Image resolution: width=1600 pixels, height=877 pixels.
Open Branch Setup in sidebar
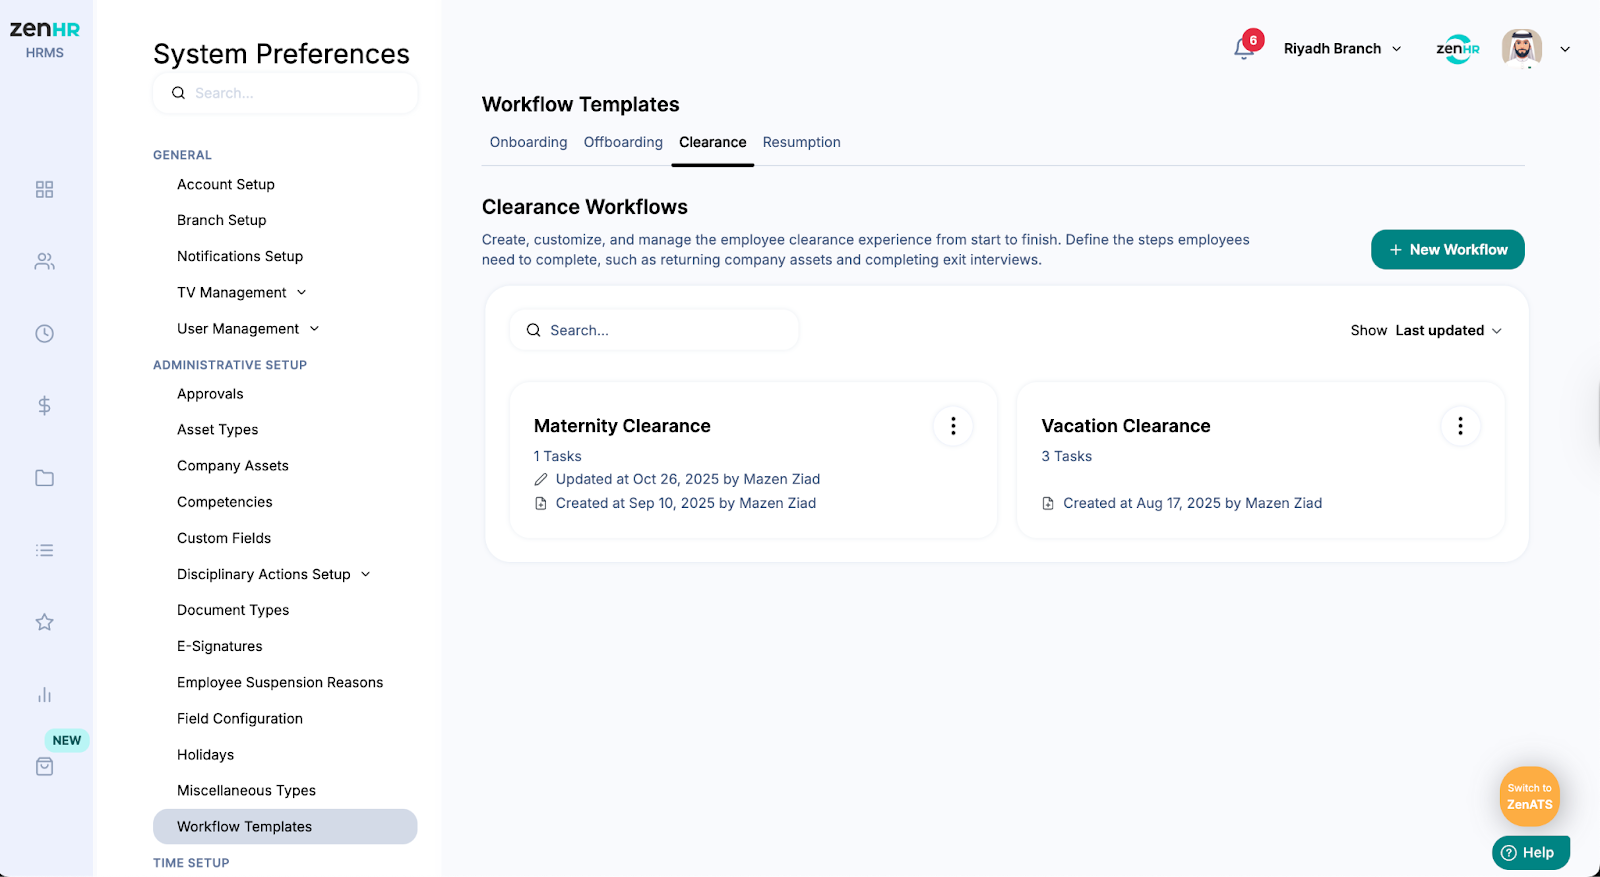click(x=222, y=220)
